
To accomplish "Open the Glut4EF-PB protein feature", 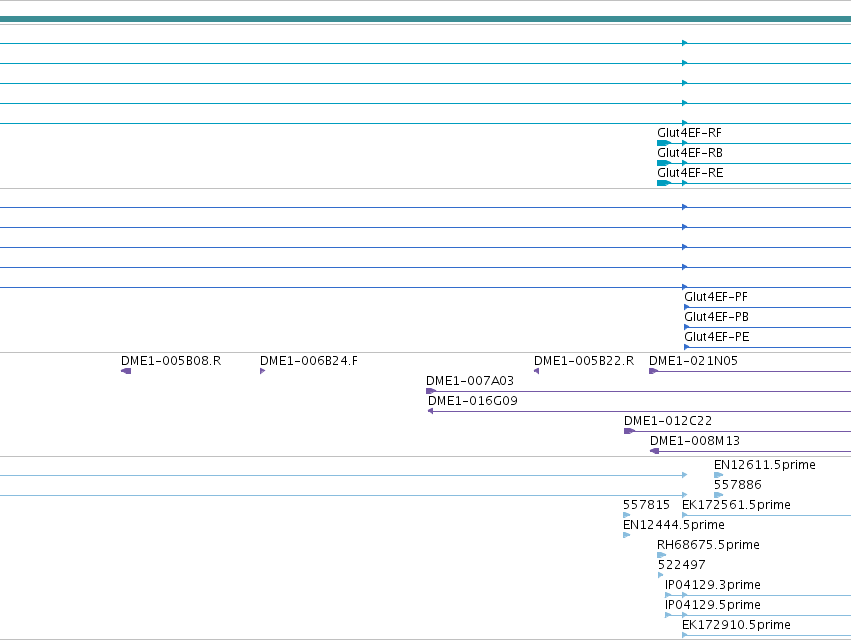I will pos(716,317).
